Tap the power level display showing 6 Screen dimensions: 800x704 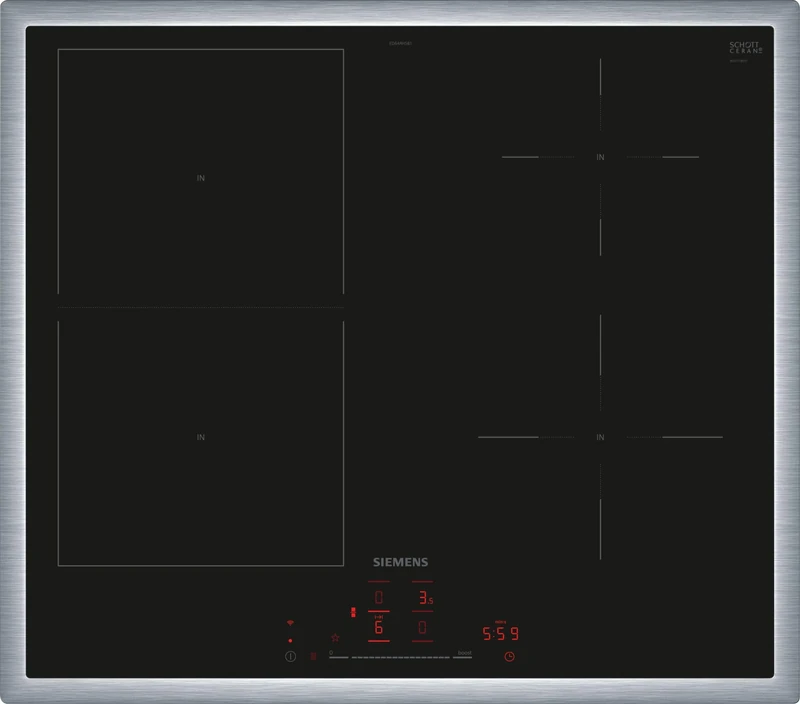coord(377,627)
